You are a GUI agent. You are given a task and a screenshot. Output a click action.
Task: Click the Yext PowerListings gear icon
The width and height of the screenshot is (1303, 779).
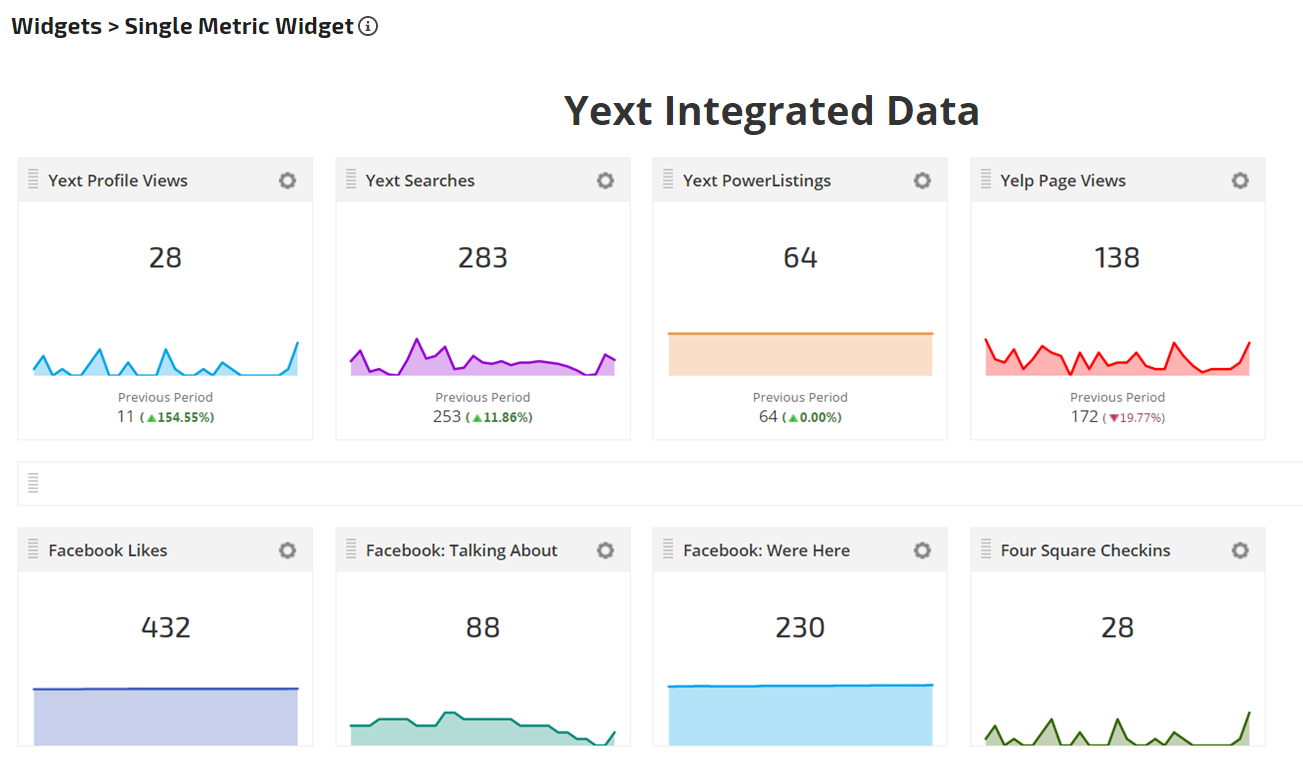922,181
